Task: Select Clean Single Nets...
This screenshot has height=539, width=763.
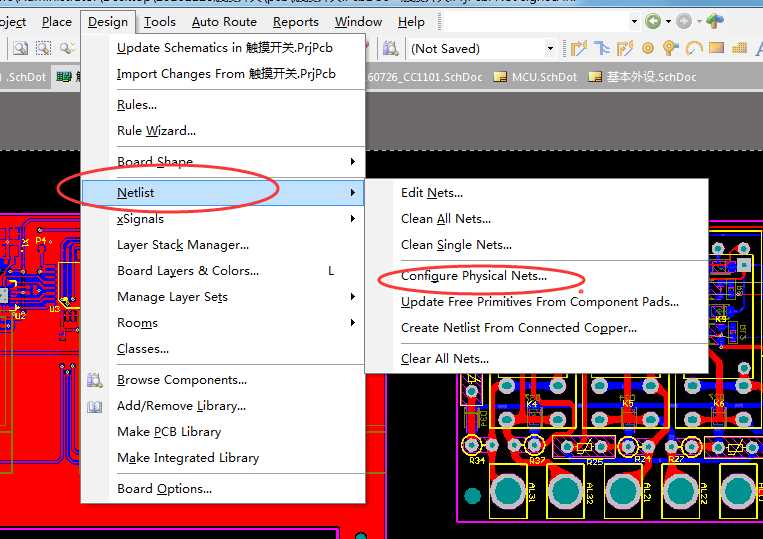Action: point(456,245)
